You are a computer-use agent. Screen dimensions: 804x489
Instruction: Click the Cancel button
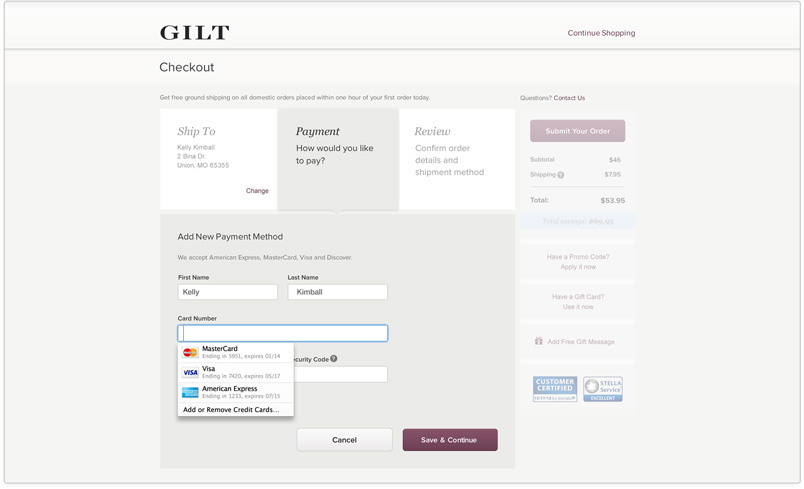point(345,440)
